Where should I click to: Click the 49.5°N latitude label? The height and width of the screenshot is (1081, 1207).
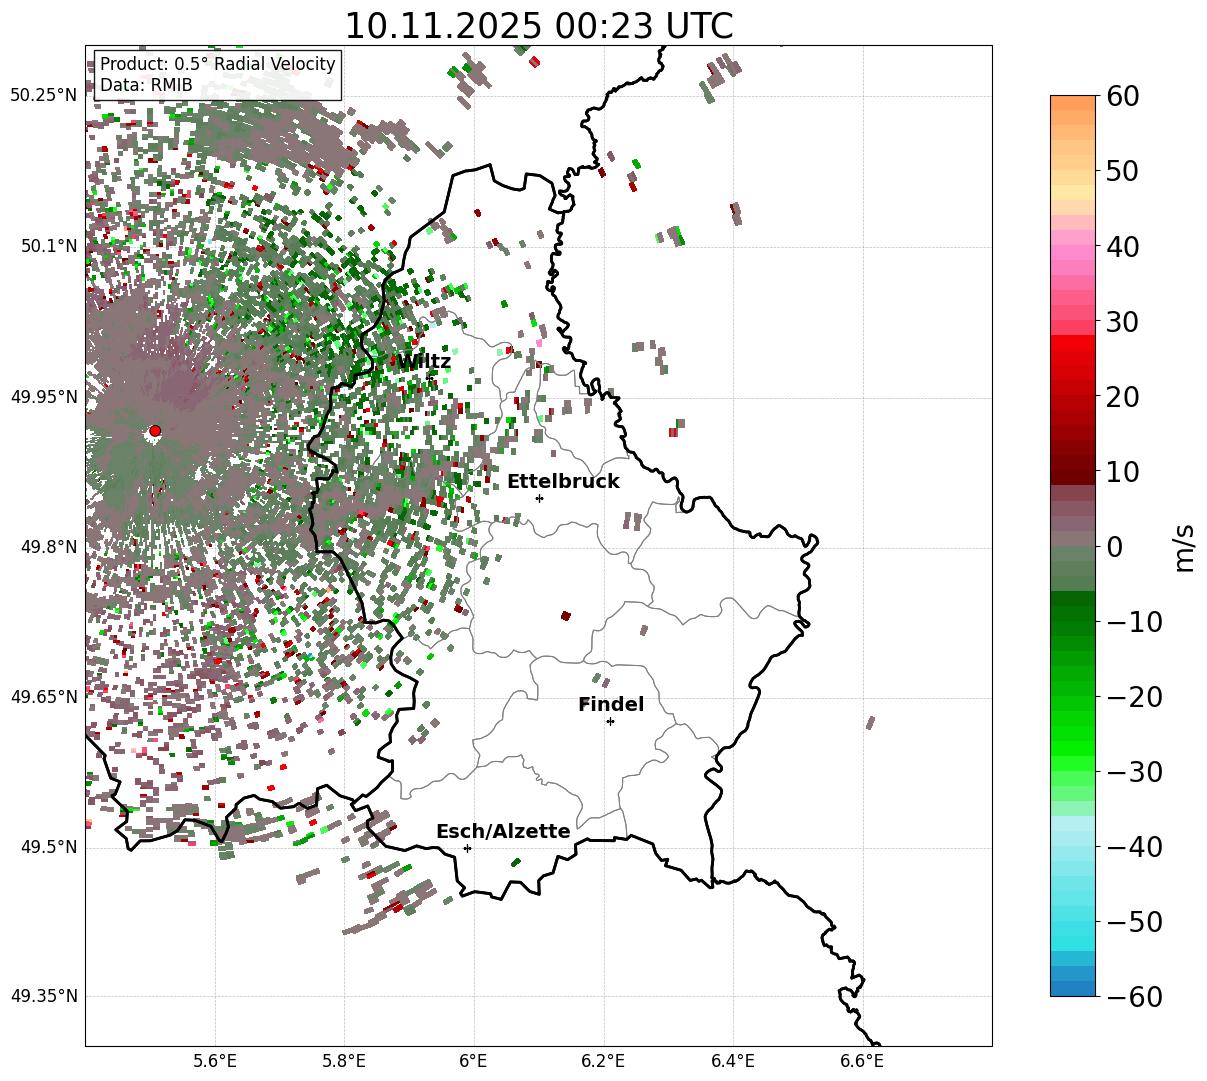click(47, 847)
